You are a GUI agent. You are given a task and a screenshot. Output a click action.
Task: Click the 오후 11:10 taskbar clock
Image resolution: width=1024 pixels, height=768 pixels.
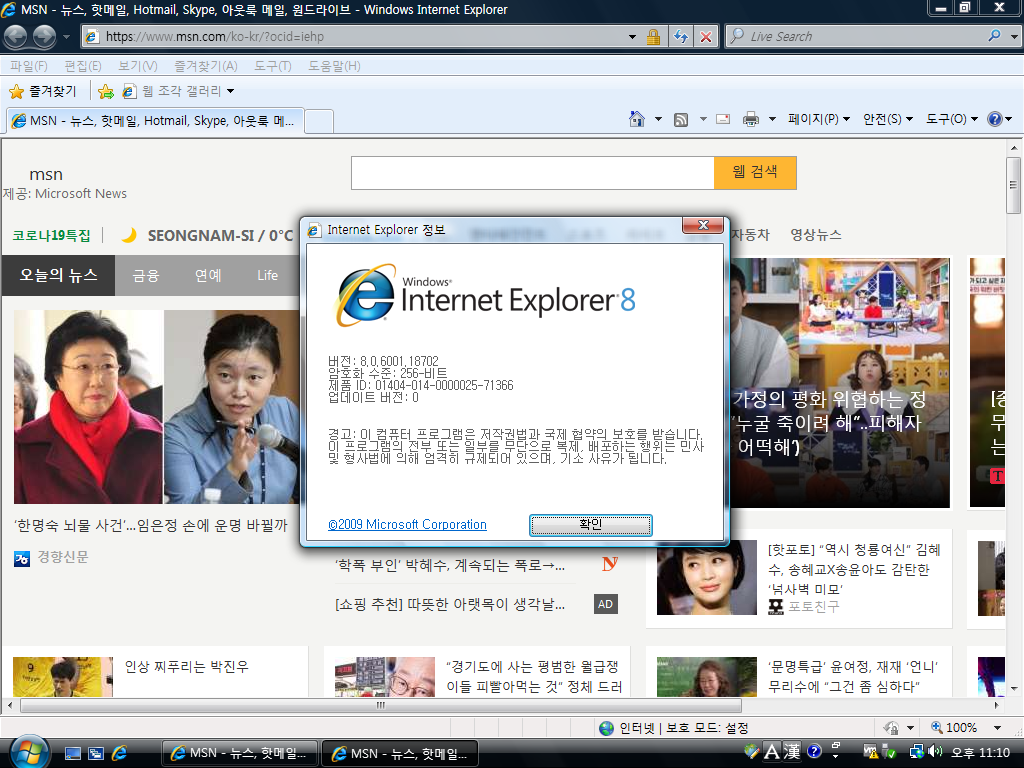981,752
